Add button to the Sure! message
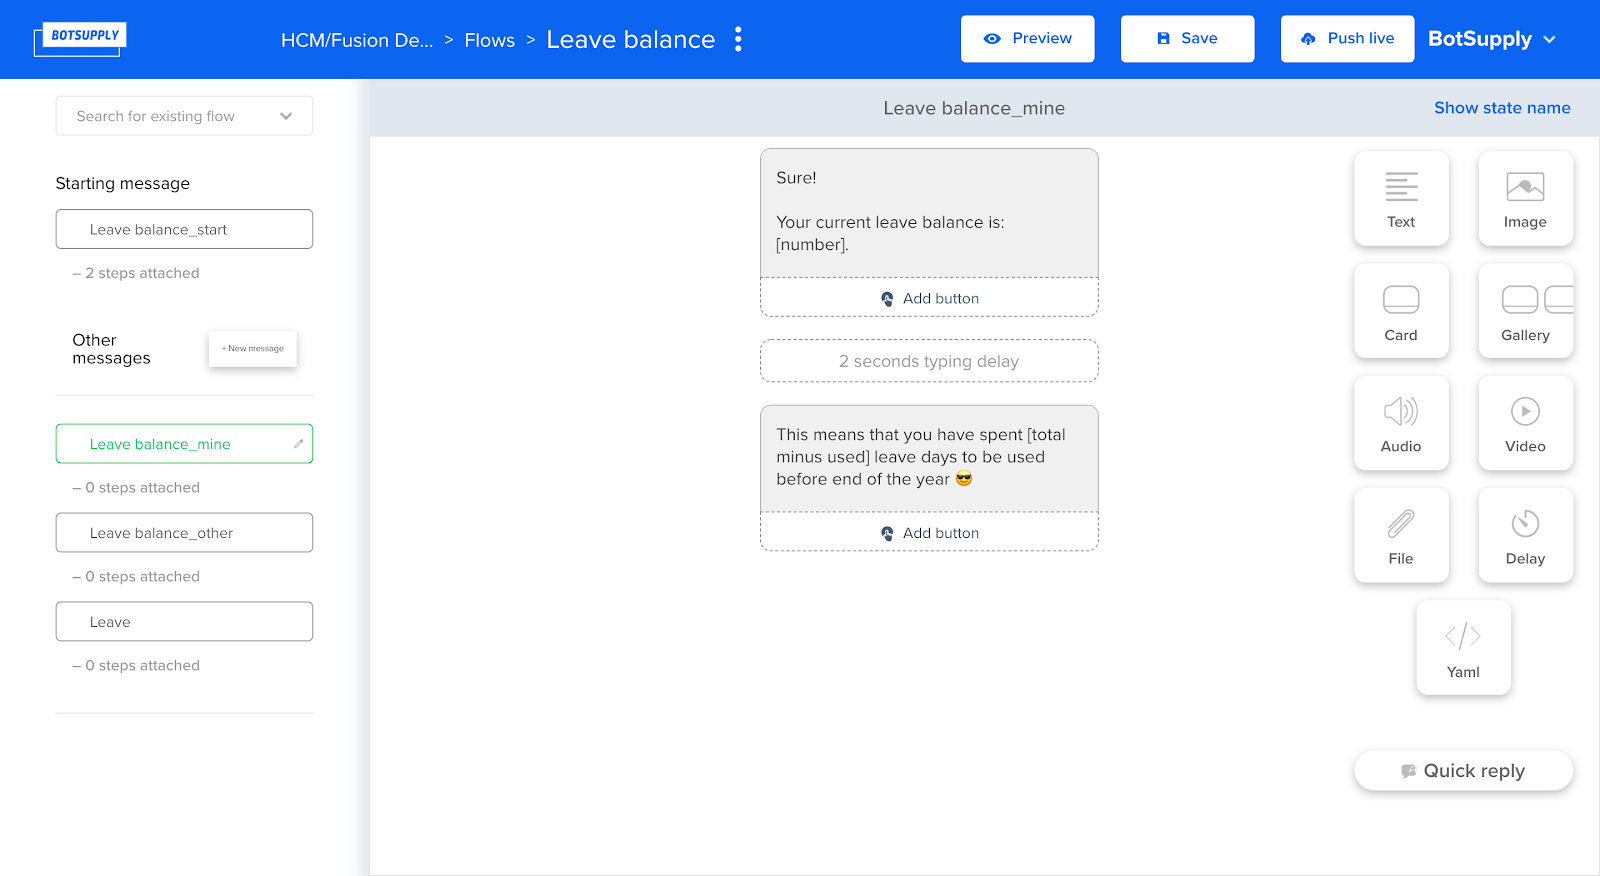The image size is (1600, 876). pyautogui.click(x=929, y=298)
